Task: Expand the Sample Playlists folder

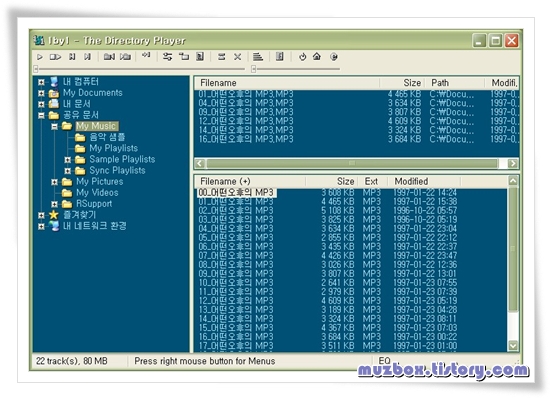Action: coord(68,160)
